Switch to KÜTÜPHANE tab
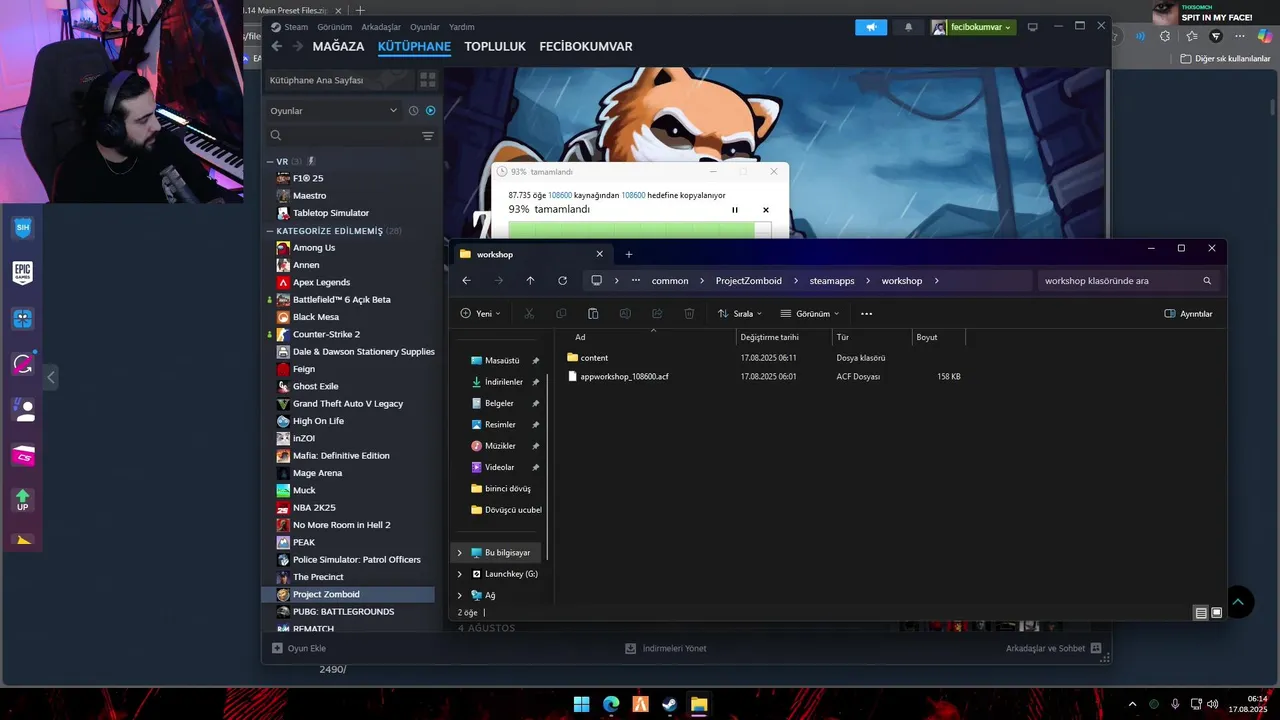1280x720 pixels. pos(414,46)
